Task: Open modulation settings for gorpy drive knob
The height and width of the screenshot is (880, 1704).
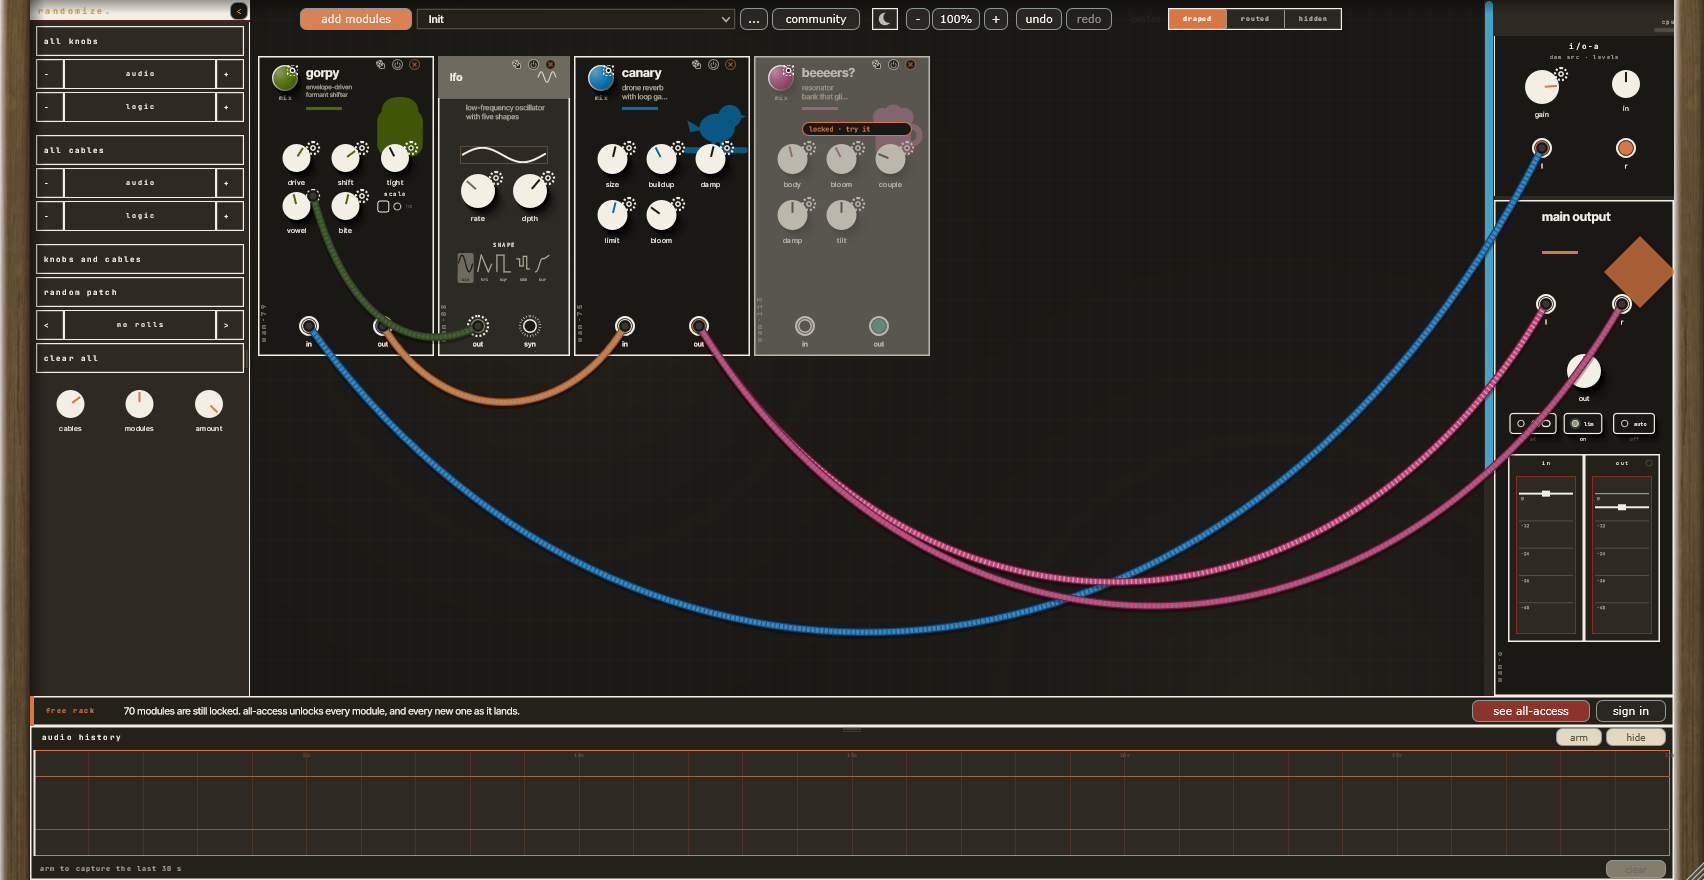Action: coord(313,148)
